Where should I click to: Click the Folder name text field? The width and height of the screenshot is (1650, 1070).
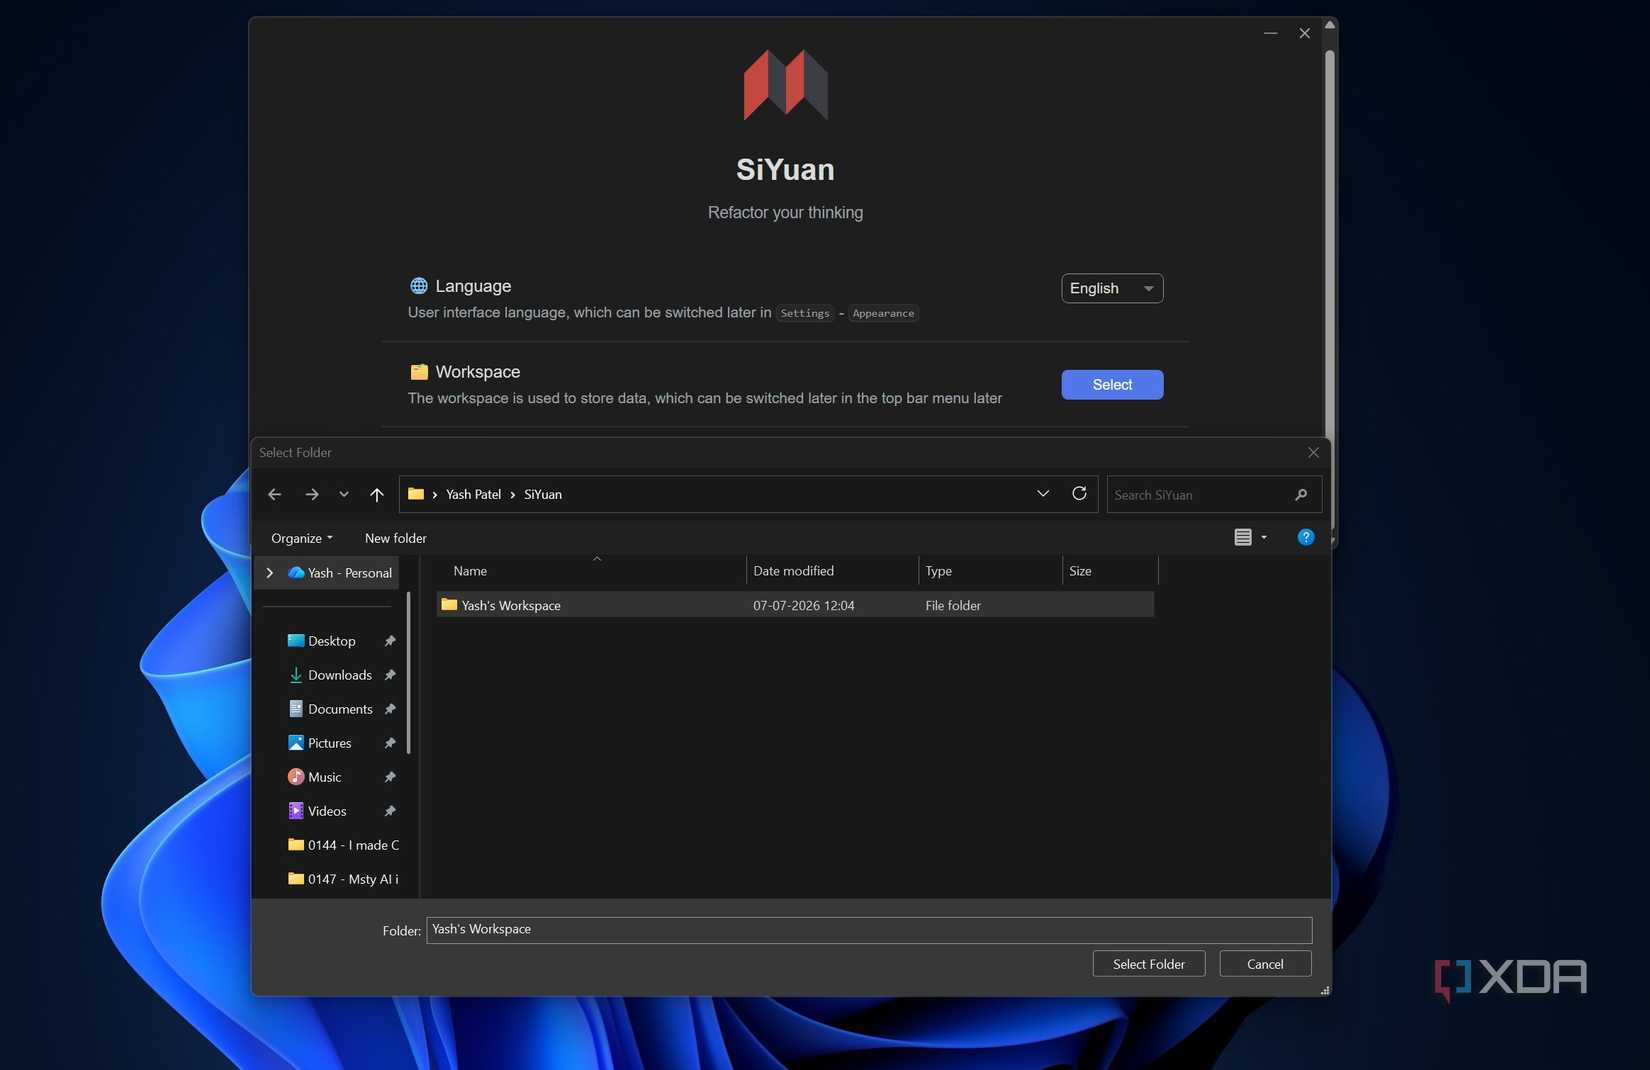[869, 930]
